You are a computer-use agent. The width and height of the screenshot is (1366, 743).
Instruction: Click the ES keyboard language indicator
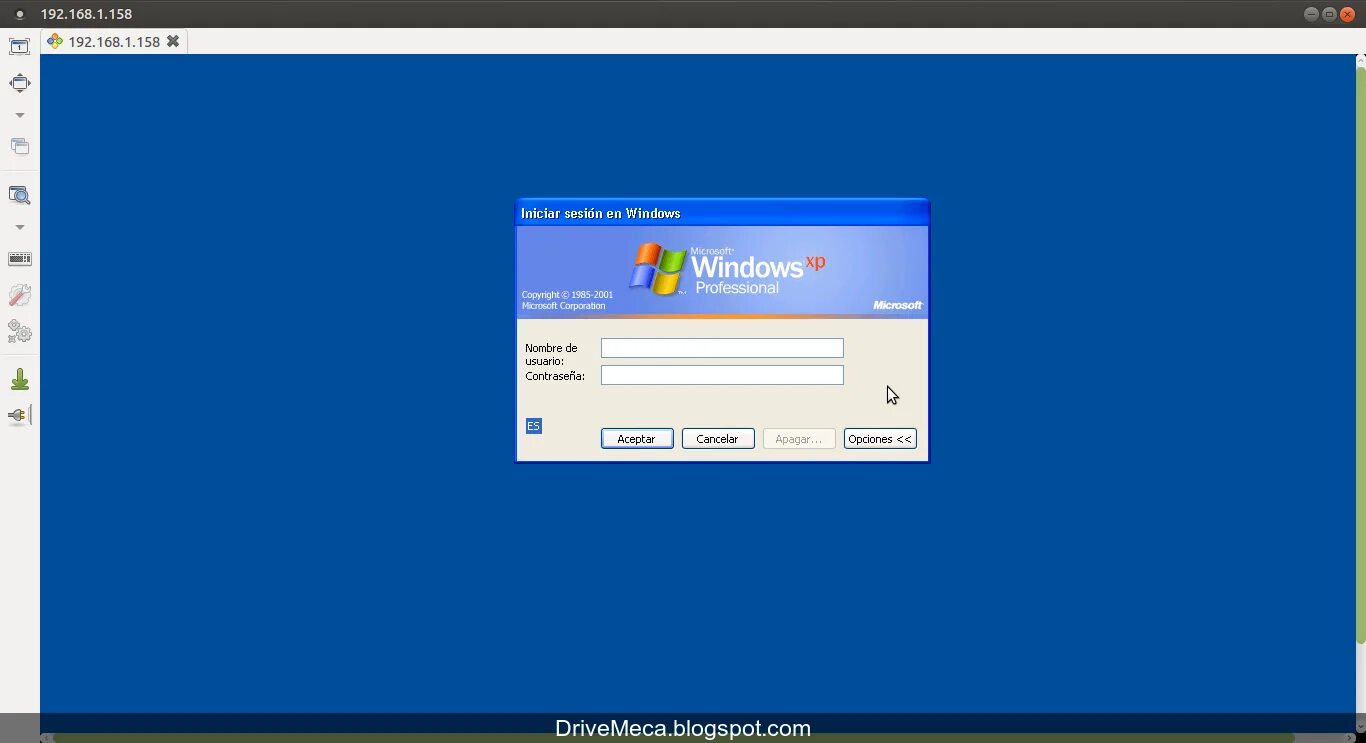(534, 426)
